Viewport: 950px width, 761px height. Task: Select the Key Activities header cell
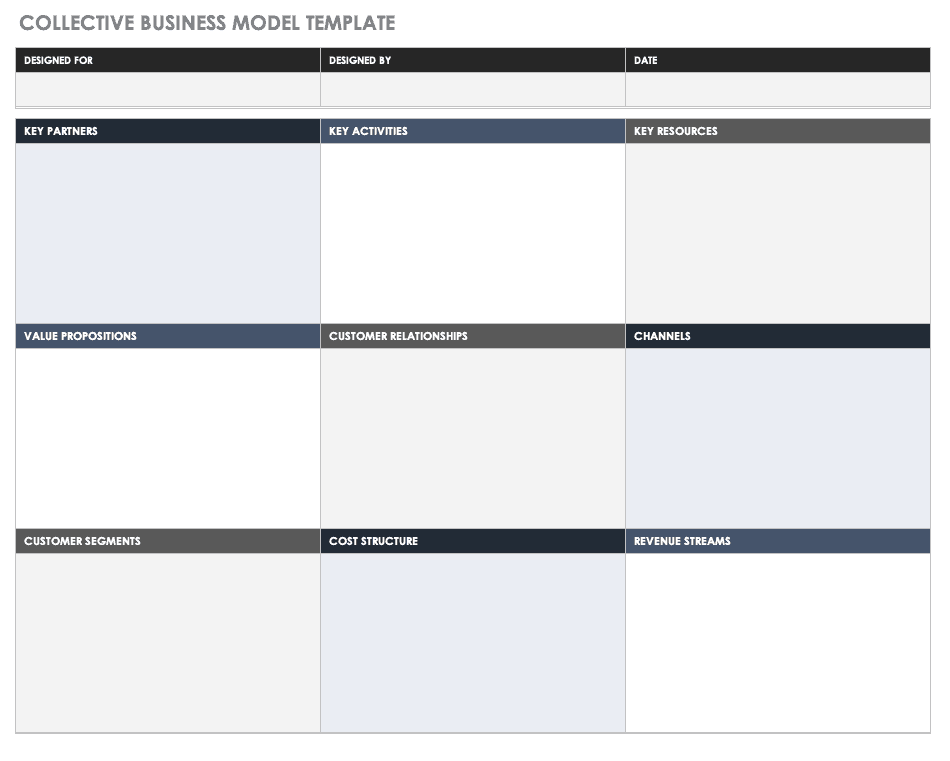click(473, 131)
